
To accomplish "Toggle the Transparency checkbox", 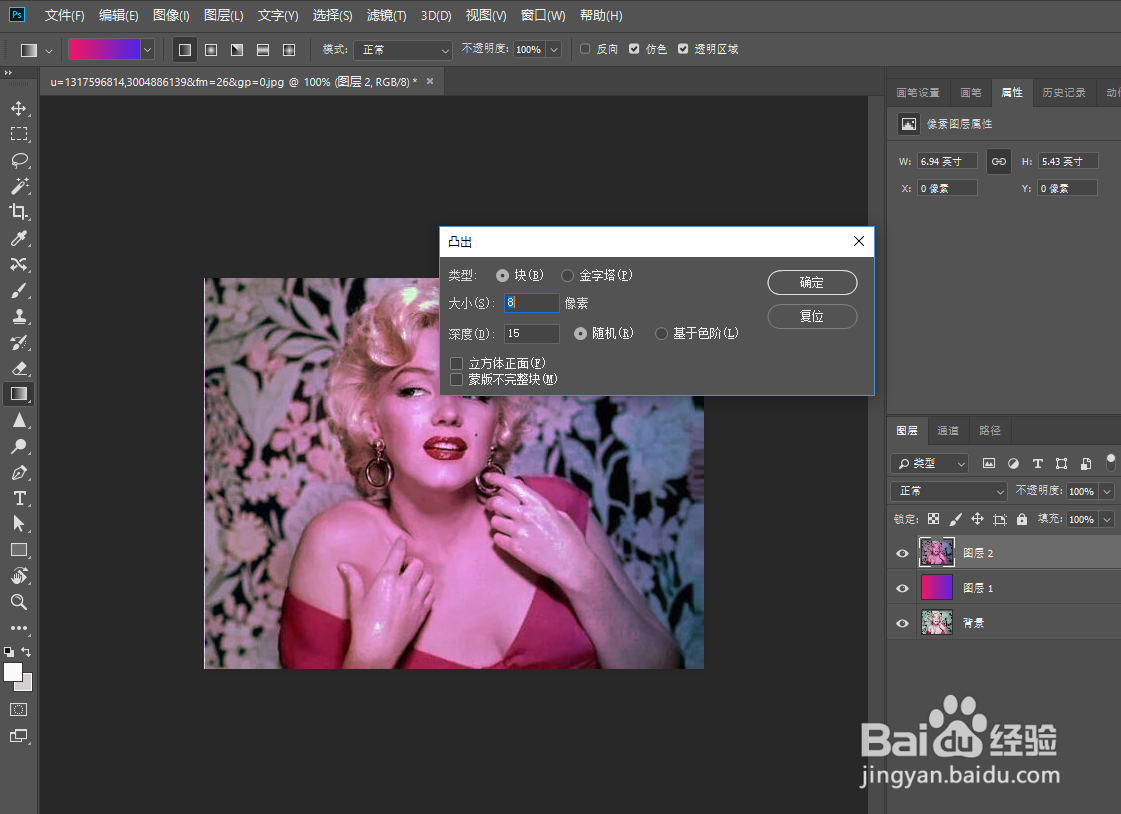I will [683, 49].
